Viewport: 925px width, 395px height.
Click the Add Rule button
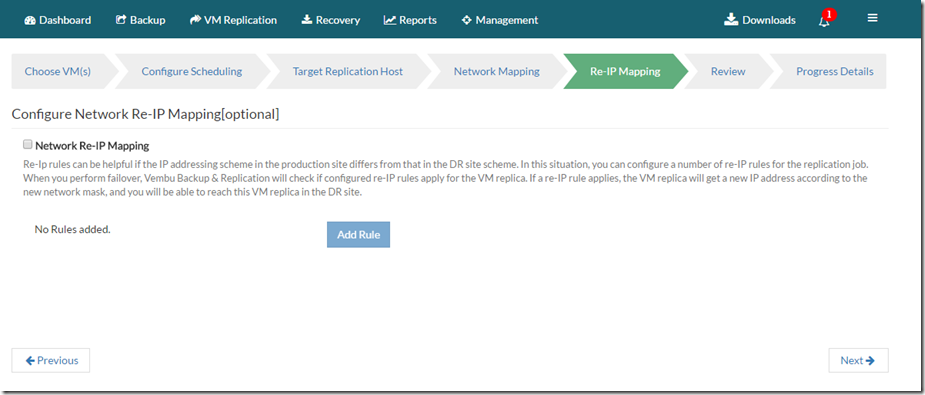[x=359, y=235]
